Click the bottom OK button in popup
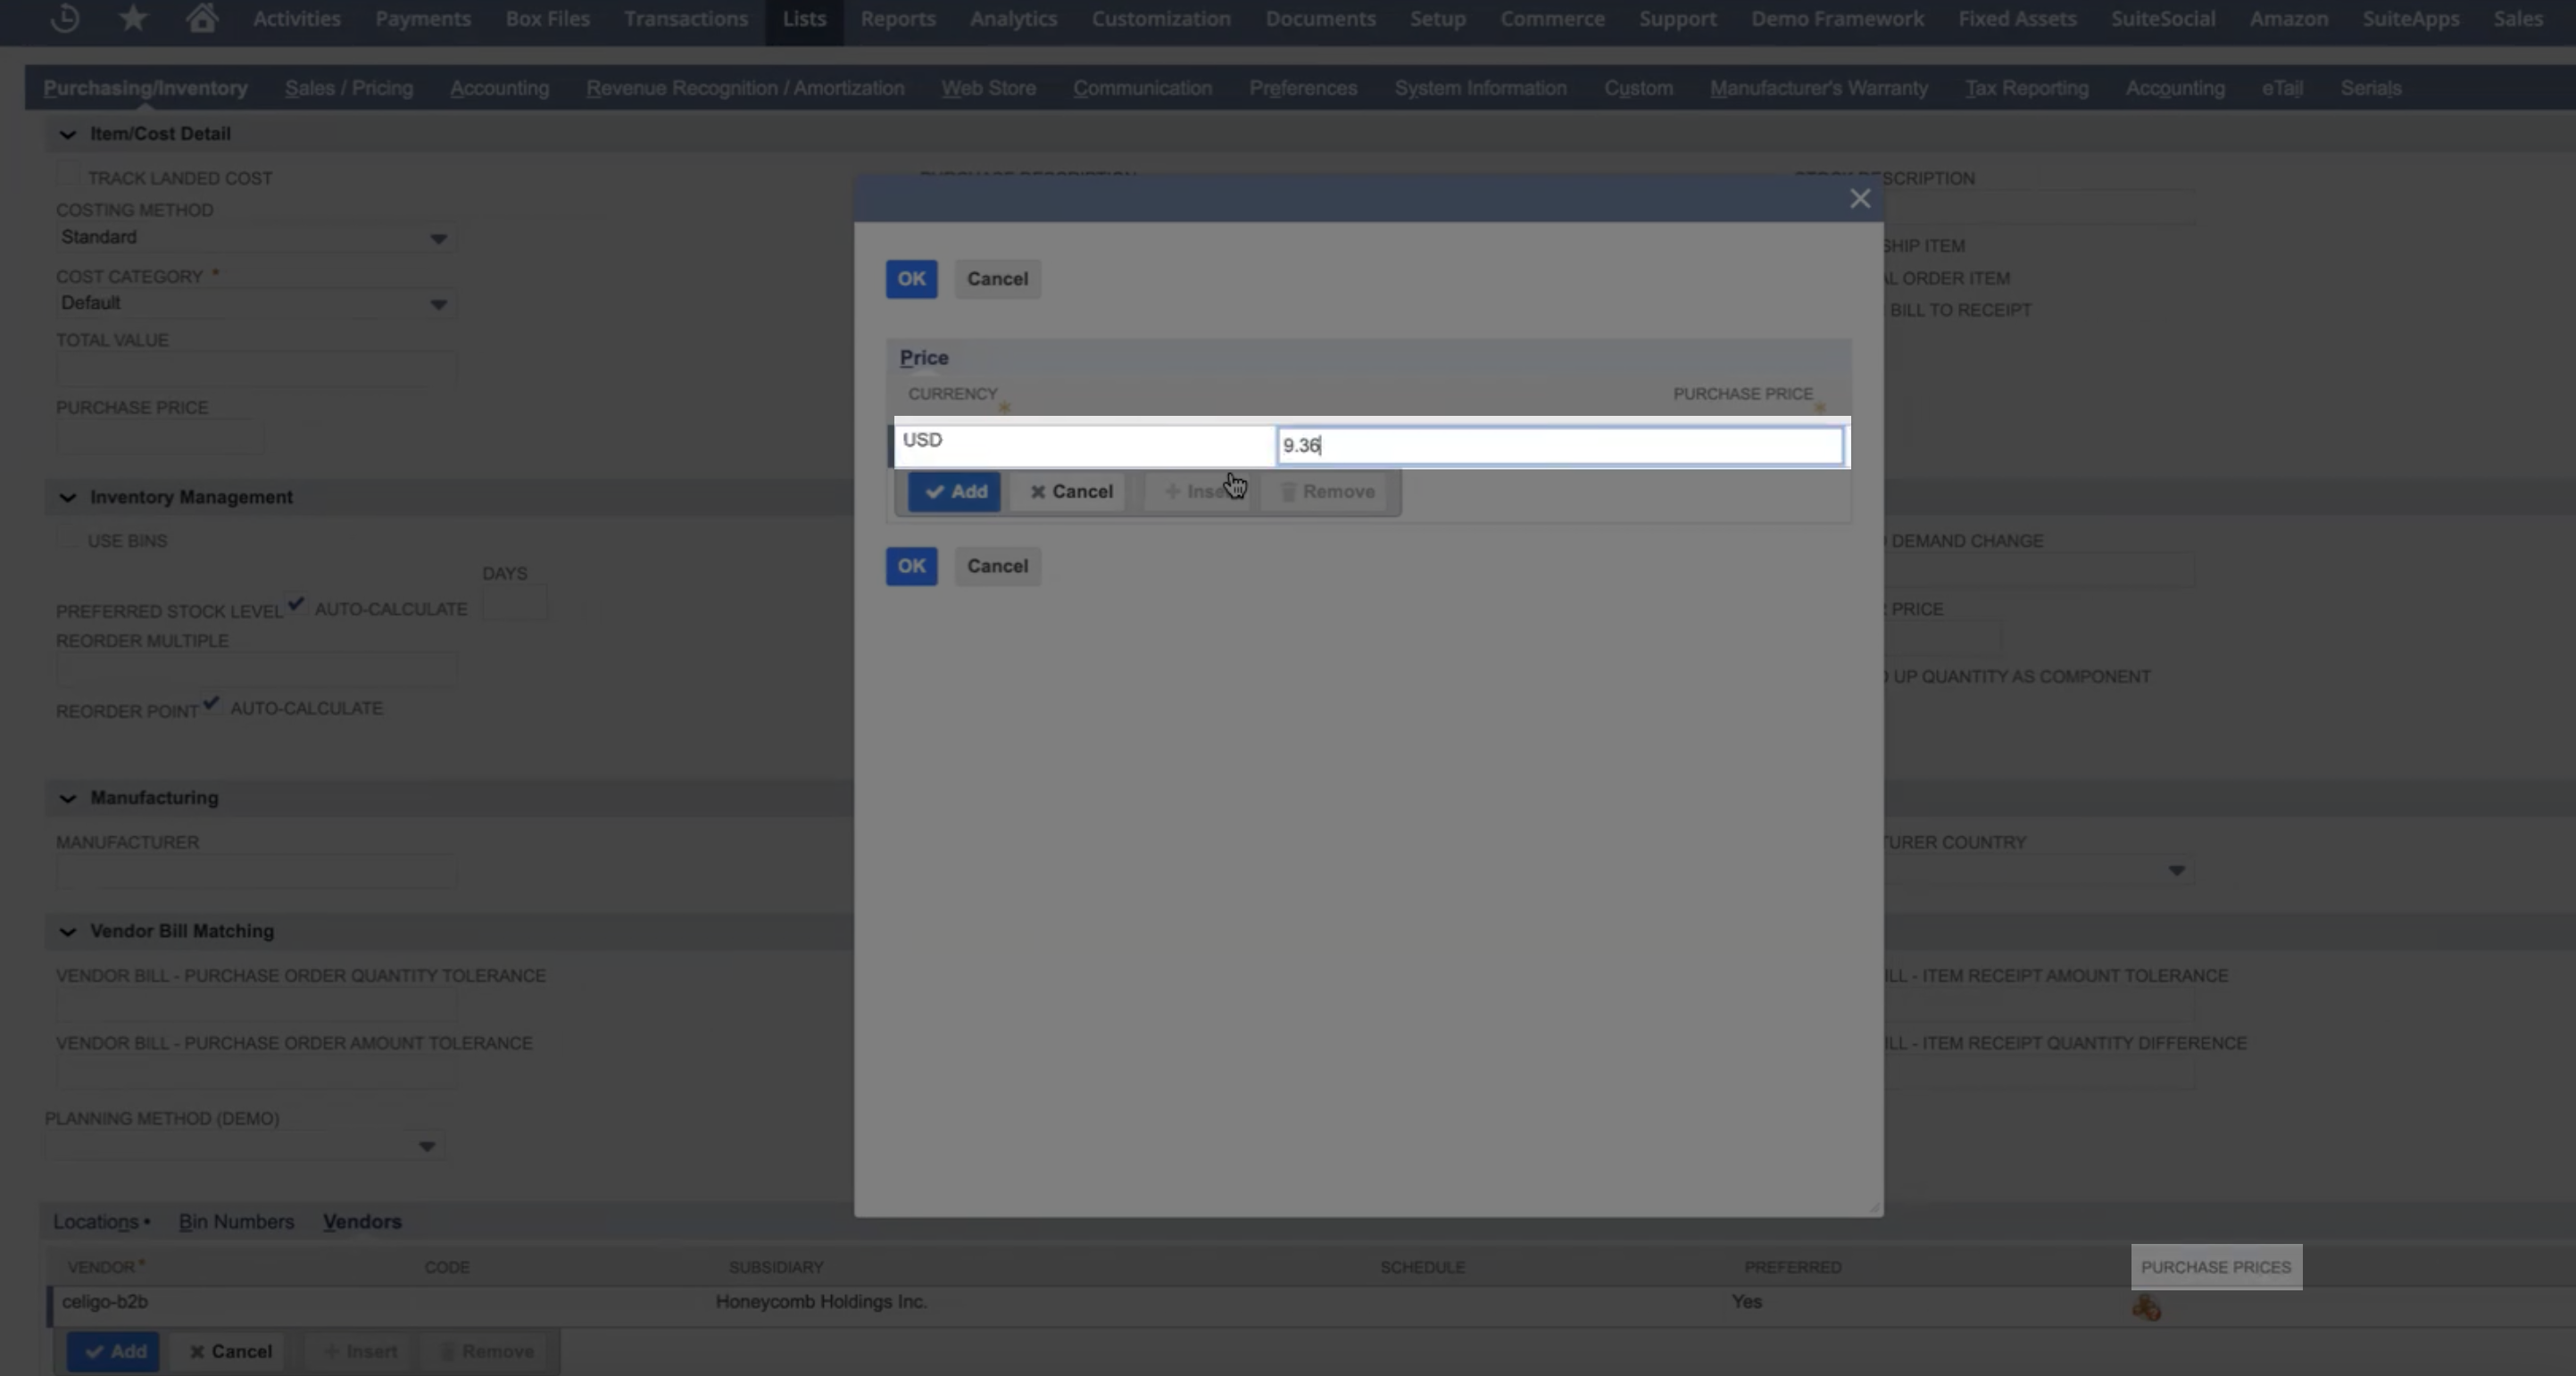 [911, 566]
